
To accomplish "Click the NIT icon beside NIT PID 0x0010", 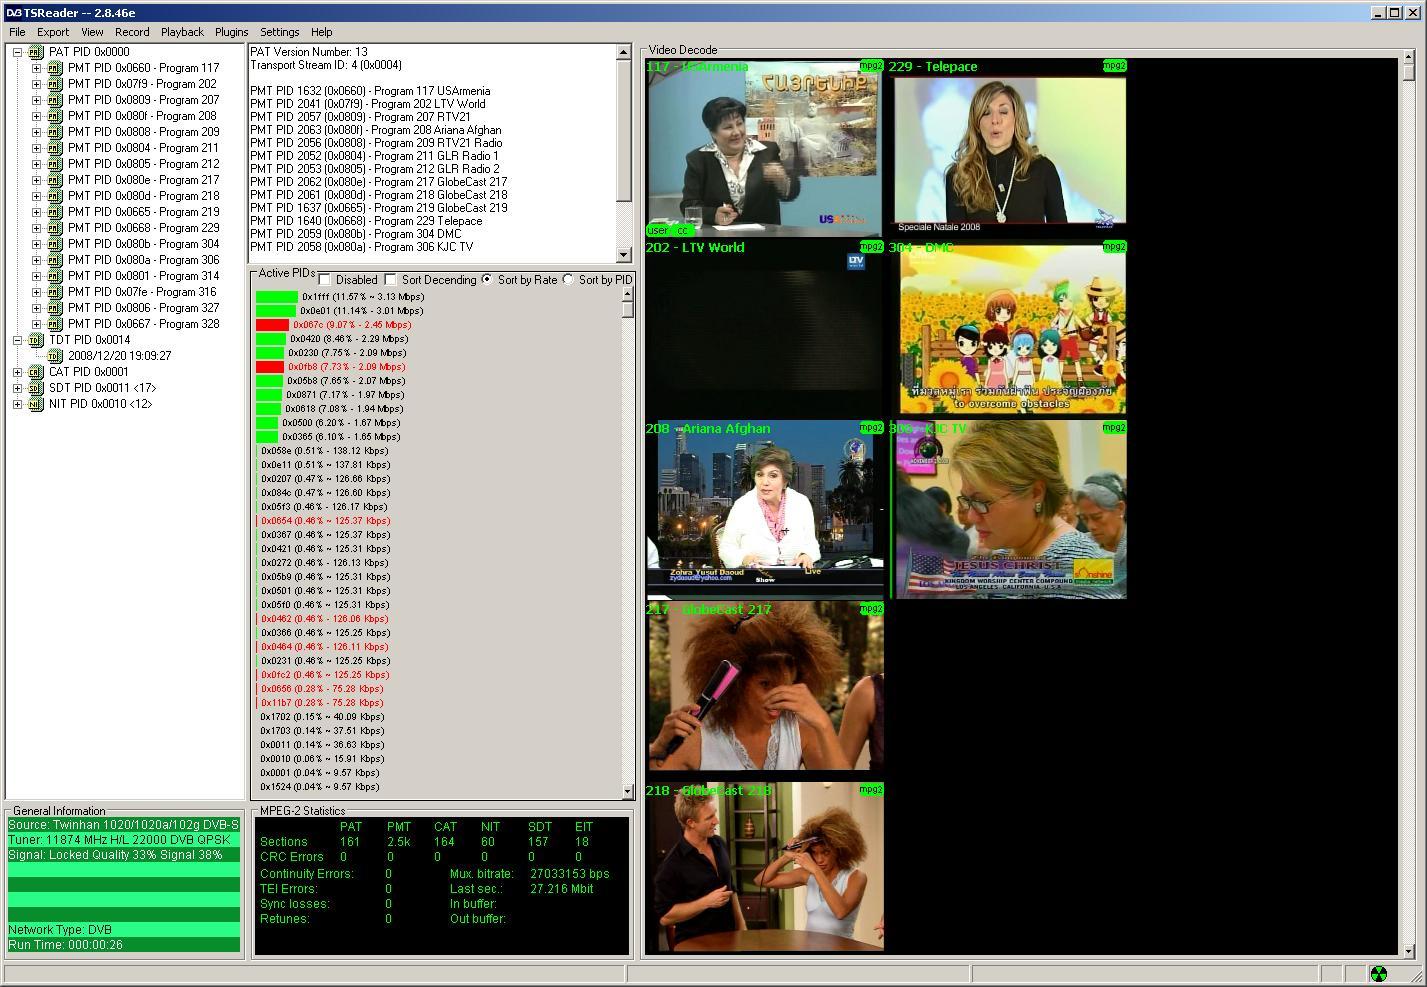I will [36, 404].
